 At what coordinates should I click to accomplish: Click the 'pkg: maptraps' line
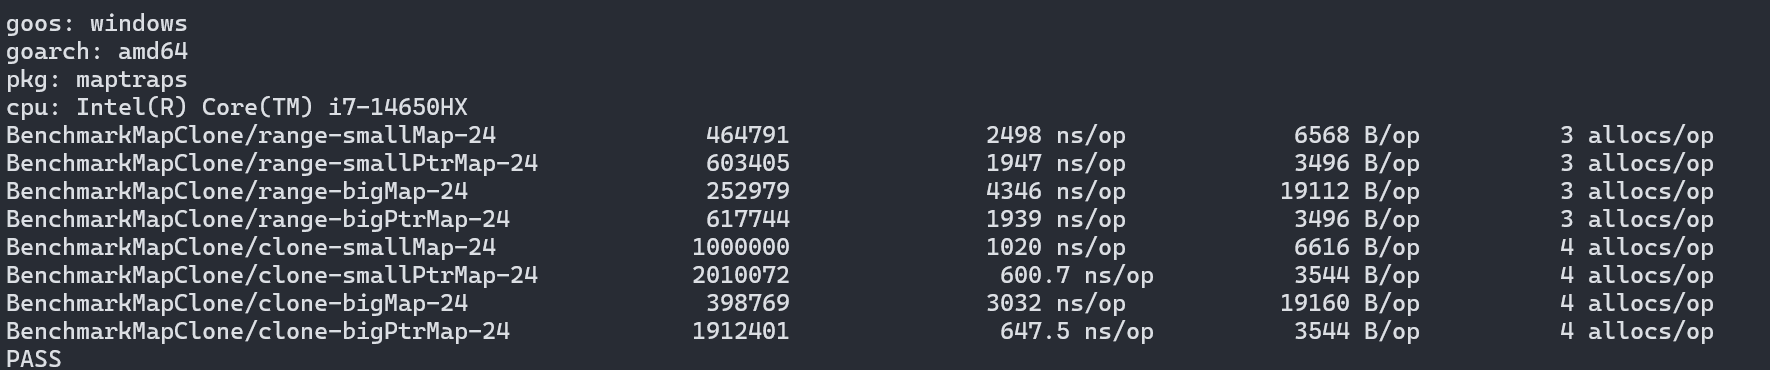[x=96, y=79]
